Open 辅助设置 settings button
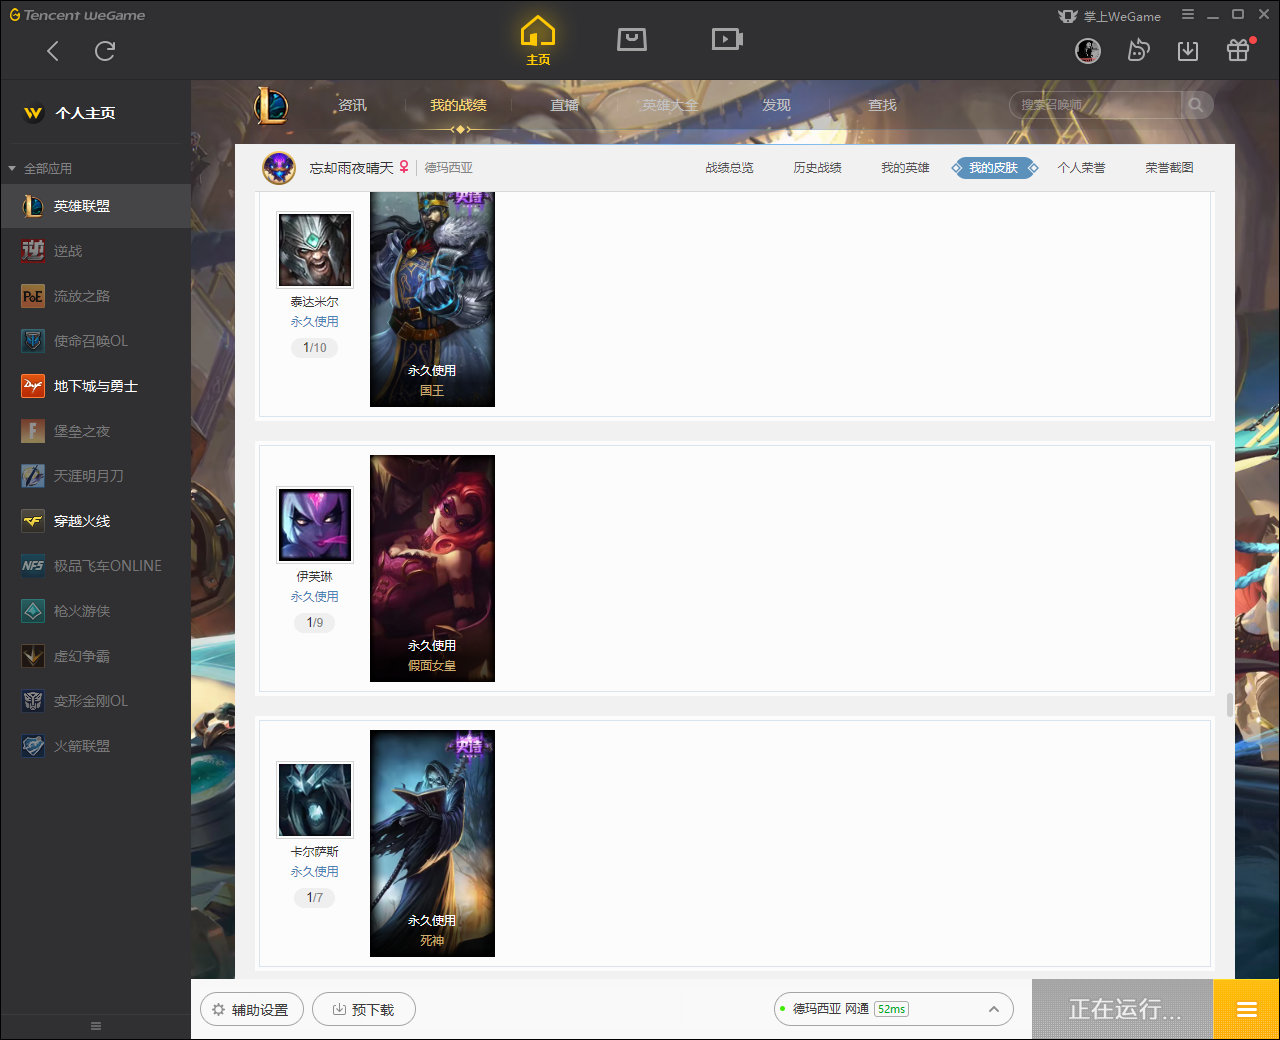The height and width of the screenshot is (1040, 1280). click(250, 1010)
